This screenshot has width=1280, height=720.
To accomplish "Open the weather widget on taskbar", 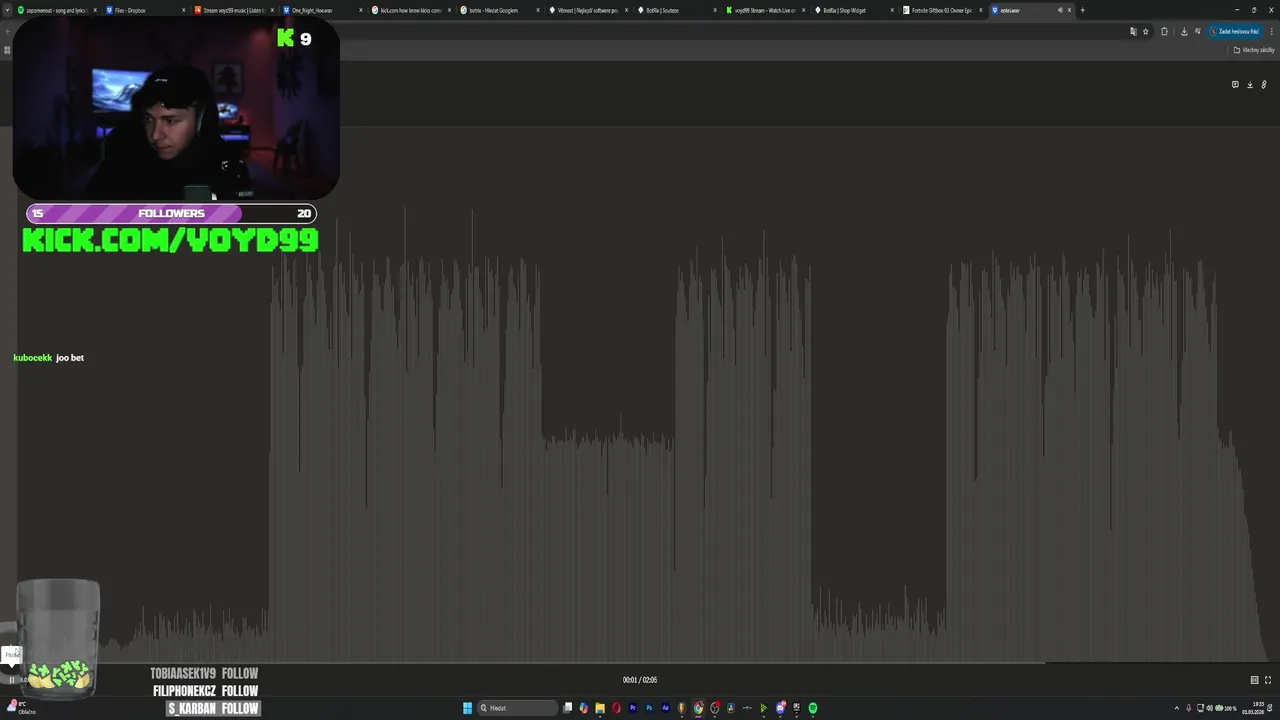I will [x=20, y=708].
